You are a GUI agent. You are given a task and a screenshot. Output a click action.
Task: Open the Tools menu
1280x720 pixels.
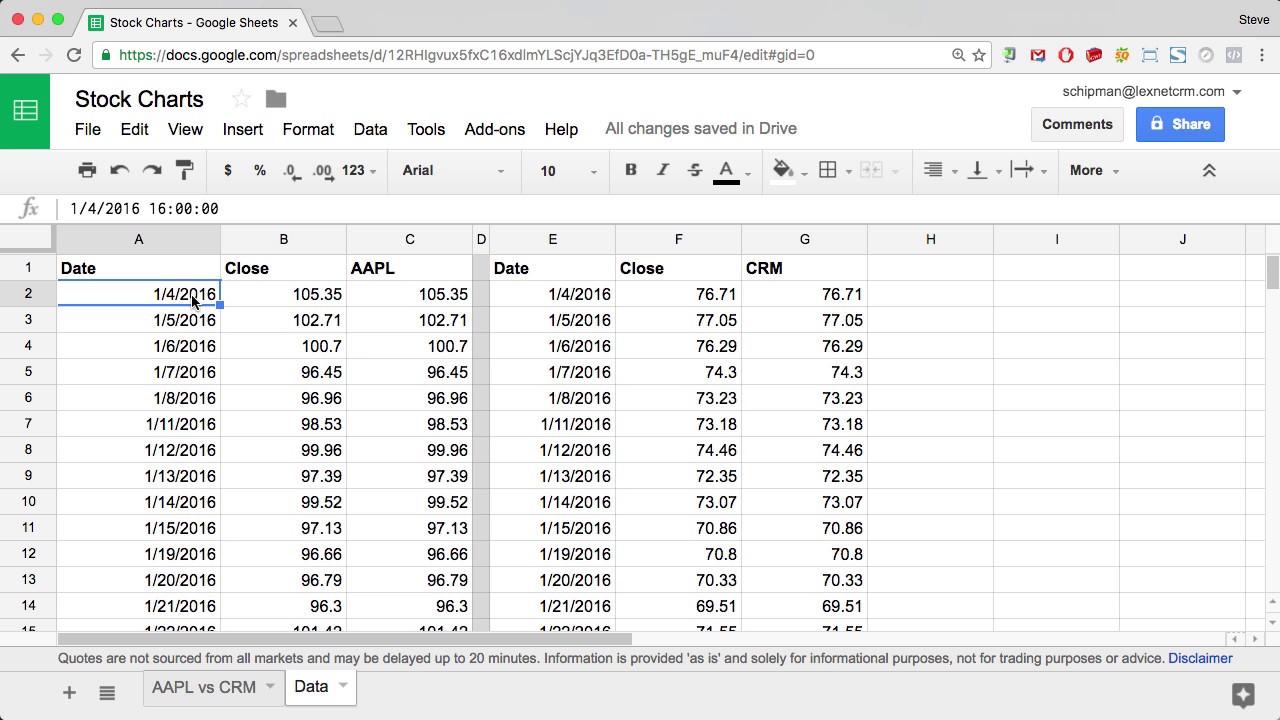426,129
